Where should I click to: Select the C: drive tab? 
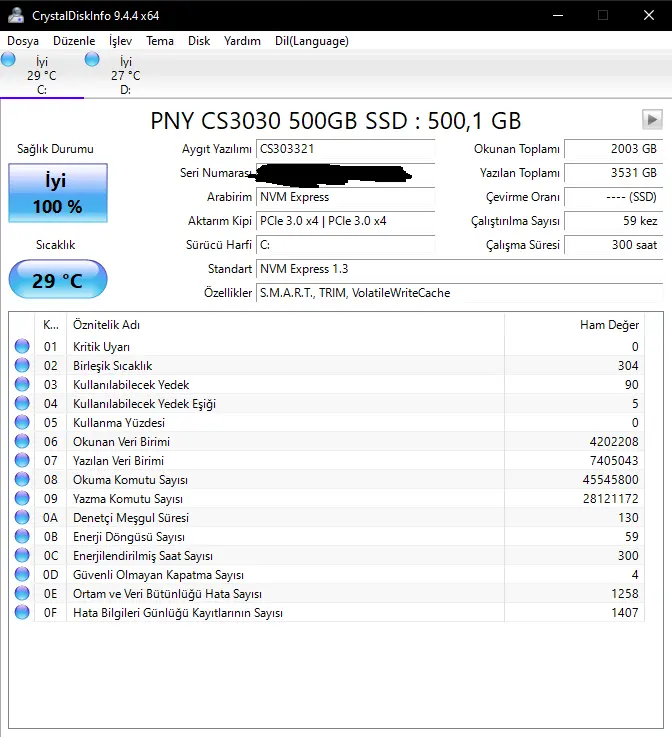click(x=42, y=75)
